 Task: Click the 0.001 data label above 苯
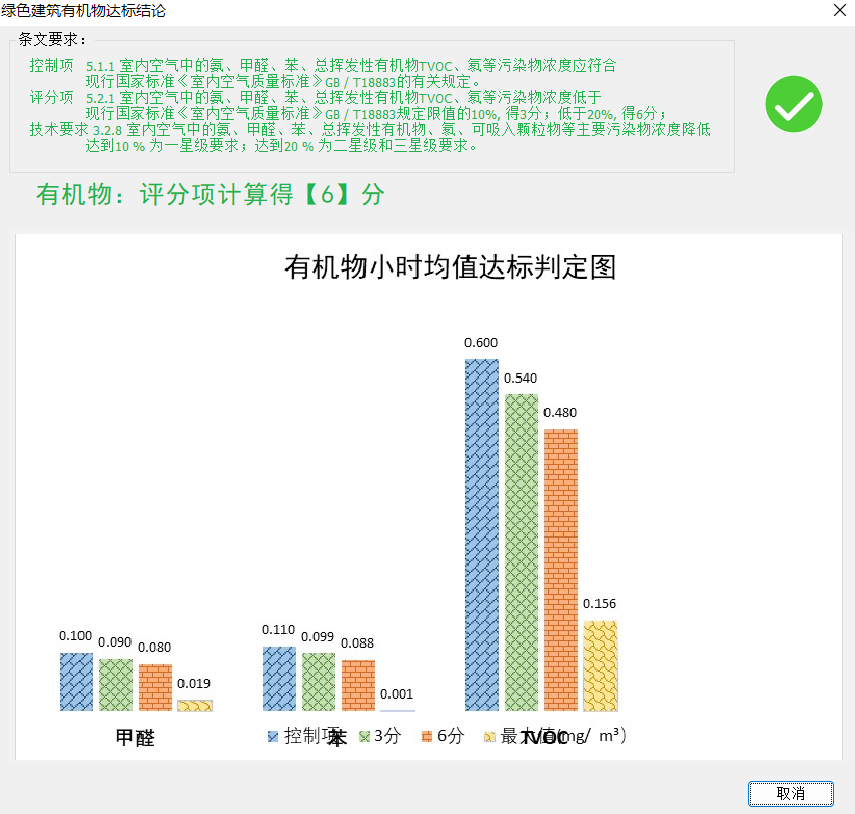[397, 693]
